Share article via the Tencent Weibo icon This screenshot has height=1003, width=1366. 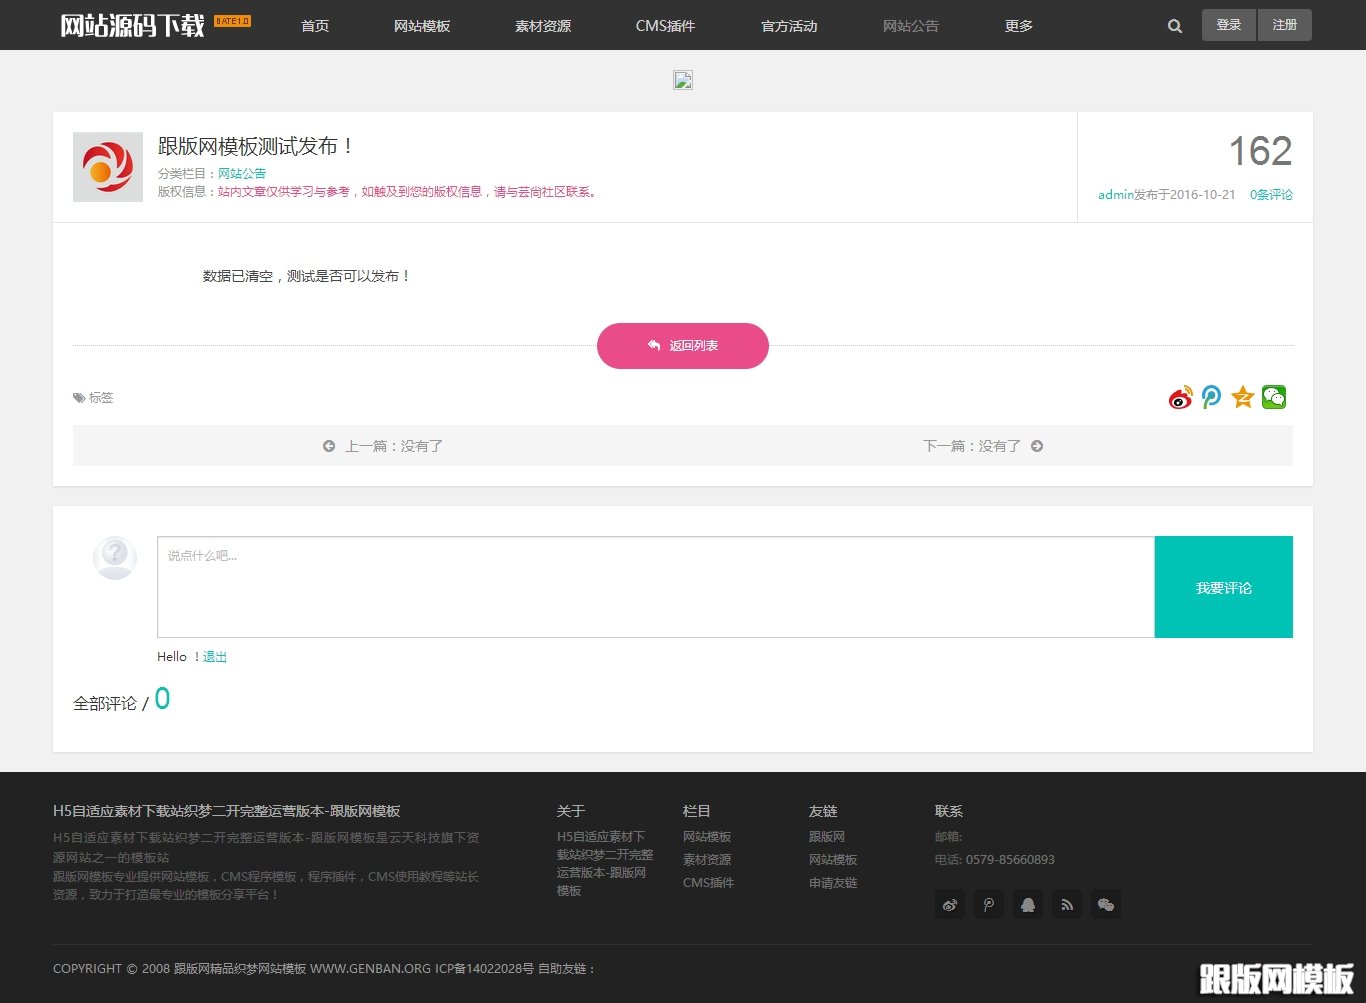(1211, 398)
